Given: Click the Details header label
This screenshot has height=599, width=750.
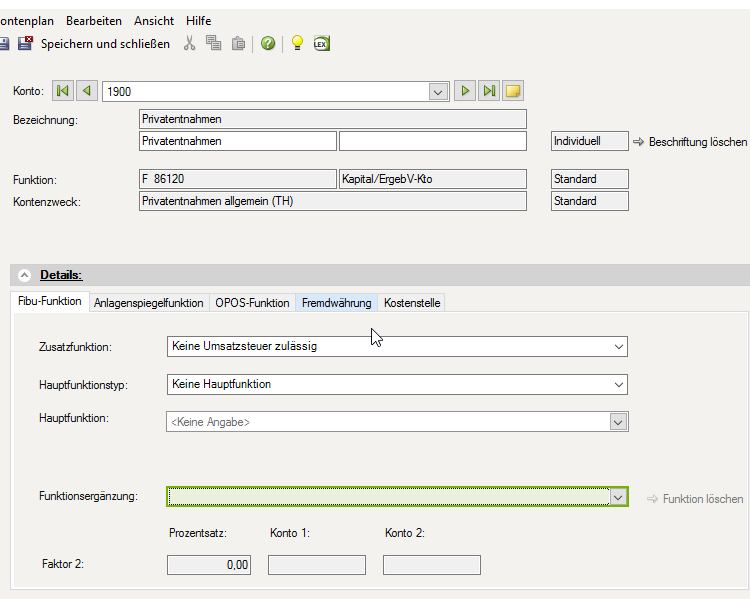Looking at the screenshot, I should (x=61, y=275).
